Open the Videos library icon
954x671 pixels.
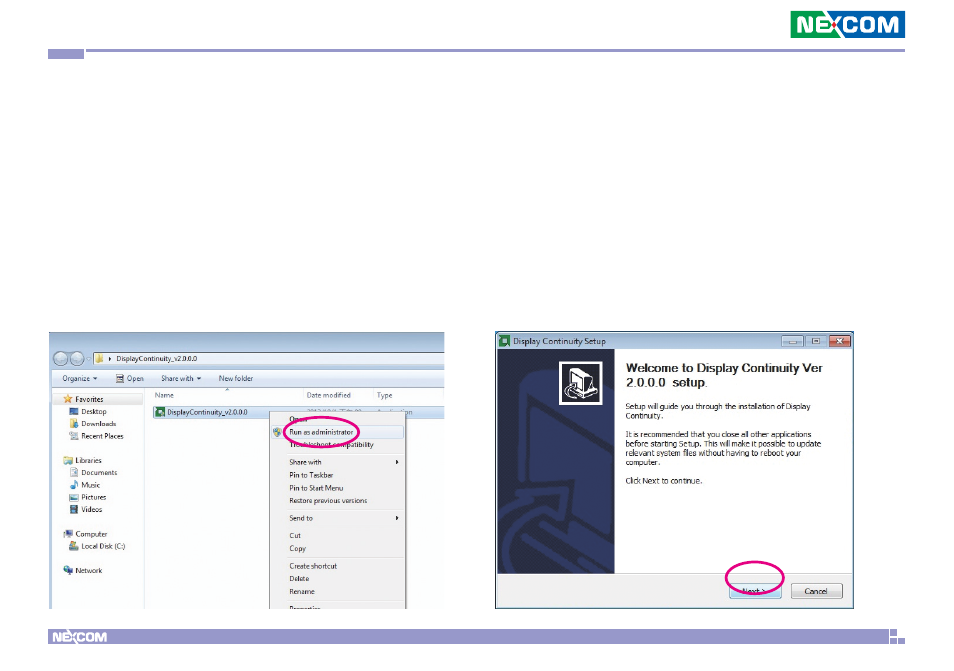tap(74, 510)
